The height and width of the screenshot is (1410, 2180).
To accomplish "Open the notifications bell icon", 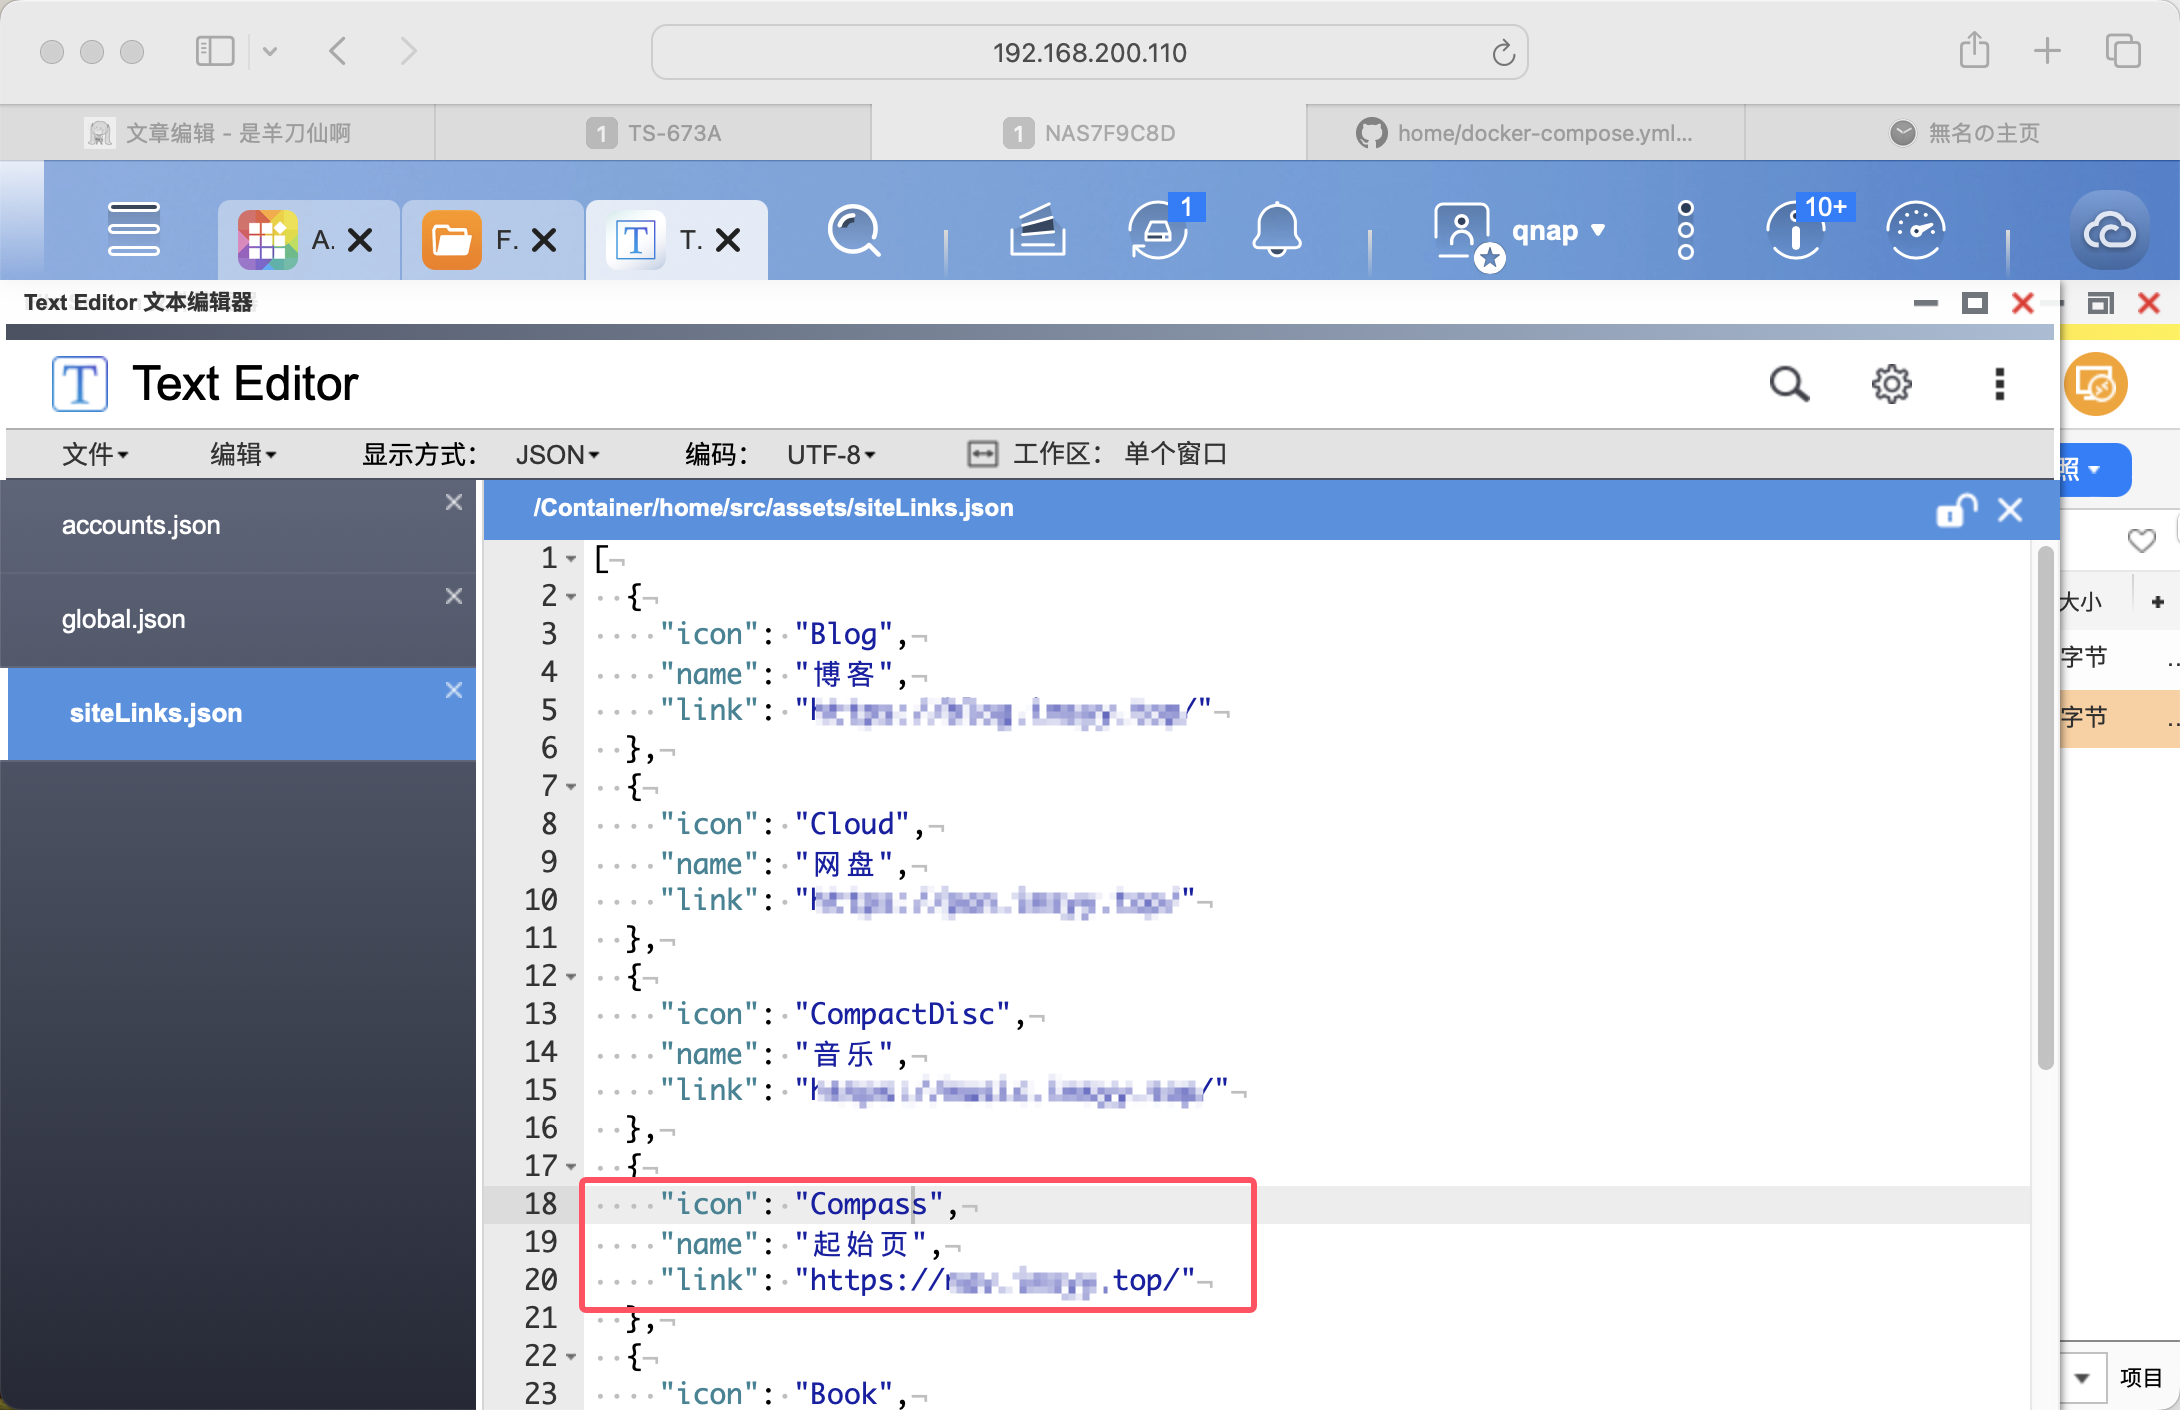I will click(1277, 231).
